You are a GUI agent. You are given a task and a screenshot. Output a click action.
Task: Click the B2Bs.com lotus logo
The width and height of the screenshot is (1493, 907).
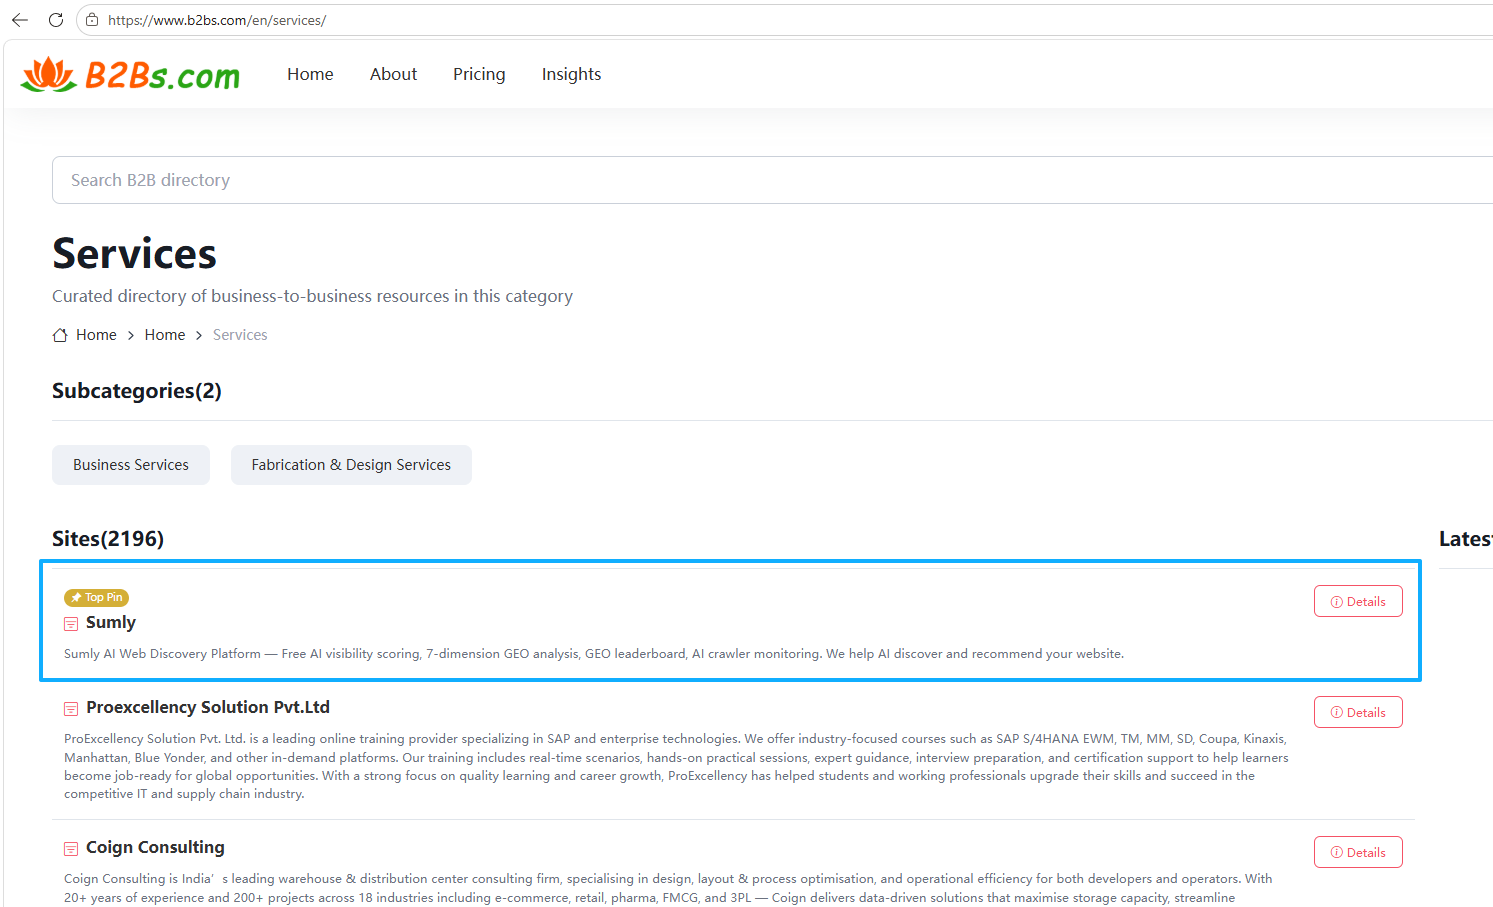point(48,75)
